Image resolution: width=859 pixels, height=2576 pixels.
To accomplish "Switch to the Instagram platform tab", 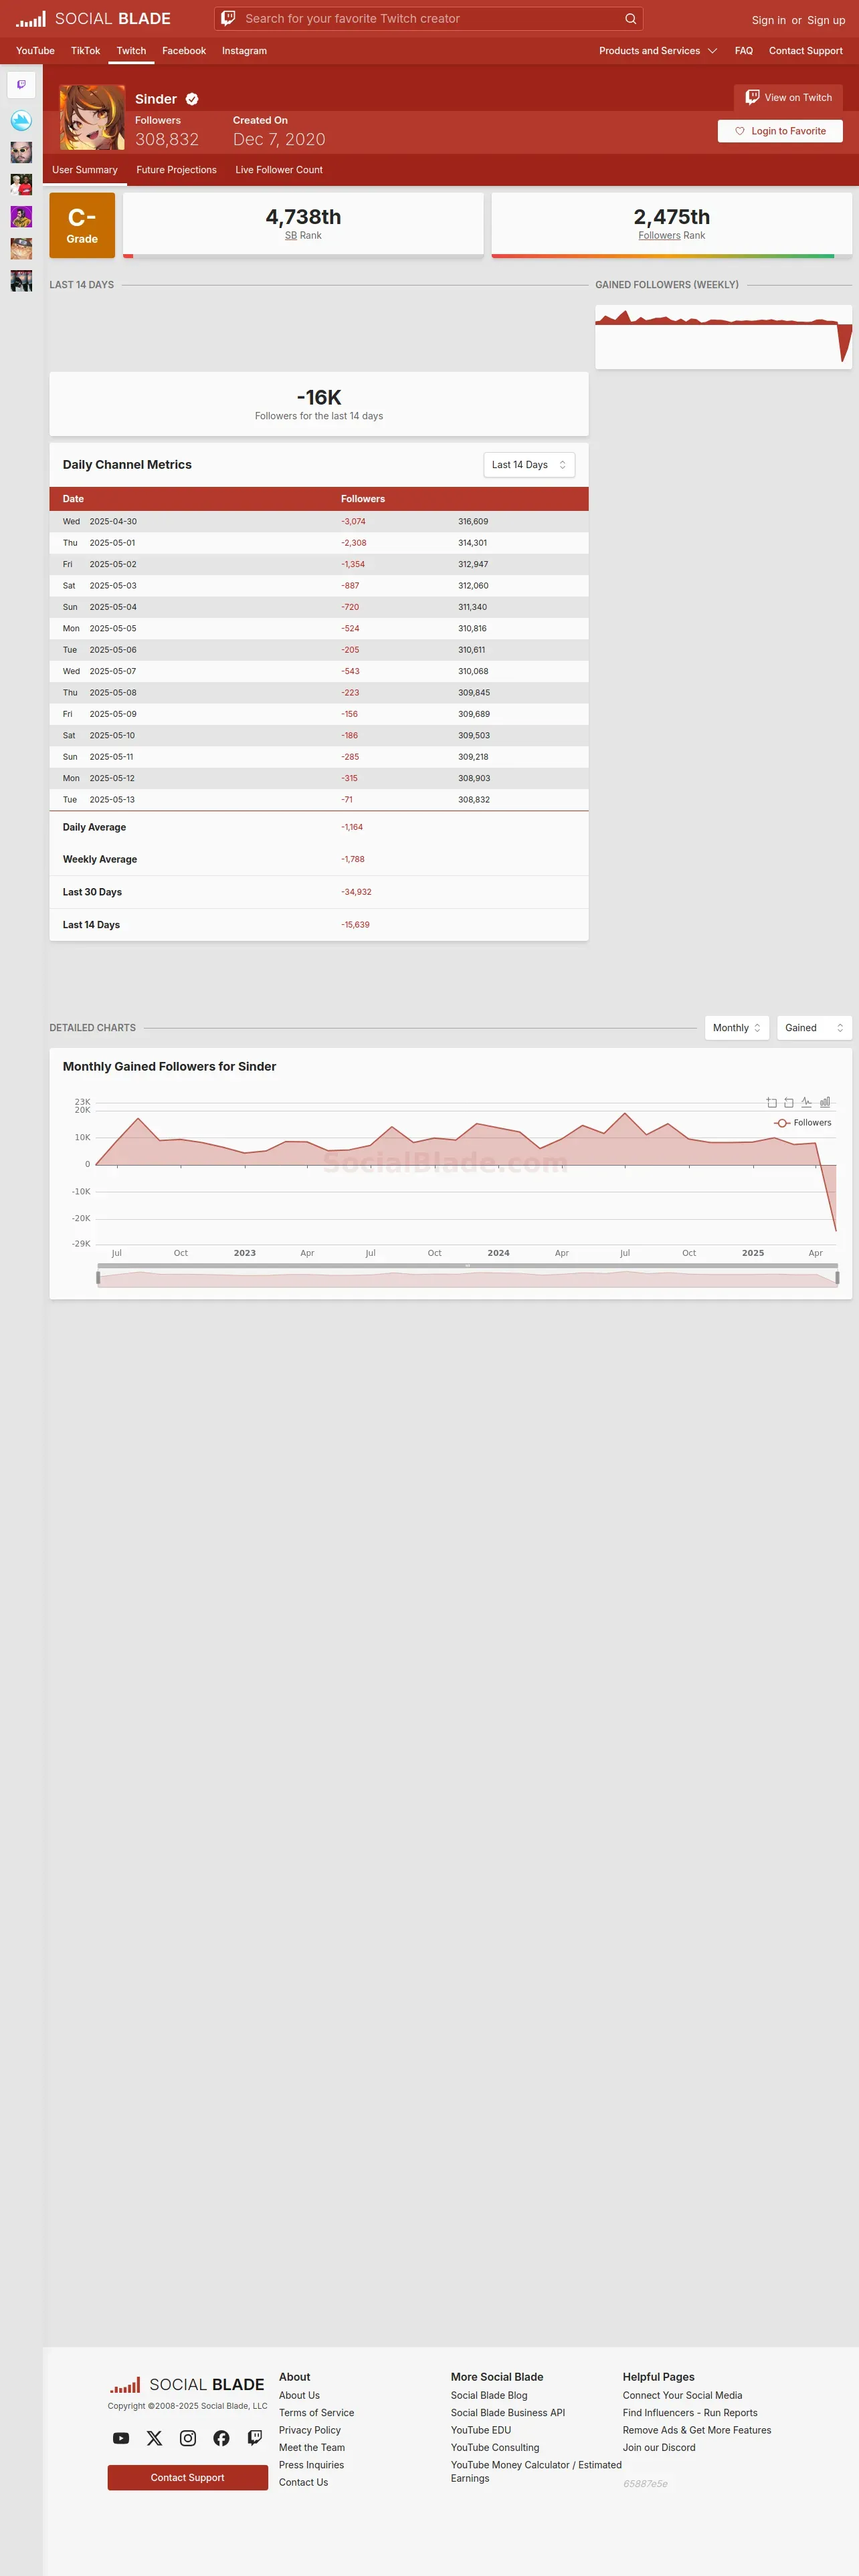I will pyautogui.click(x=244, y=51).
